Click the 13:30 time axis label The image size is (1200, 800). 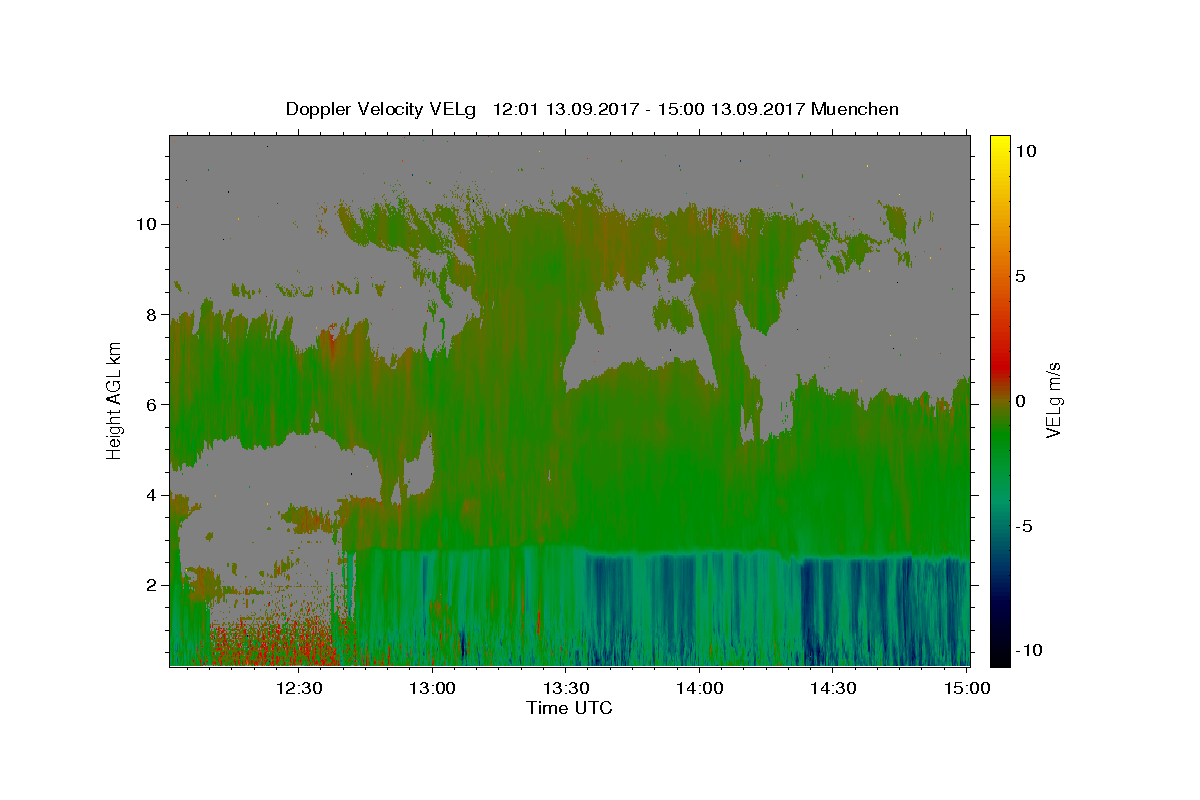tap(566, 688)
